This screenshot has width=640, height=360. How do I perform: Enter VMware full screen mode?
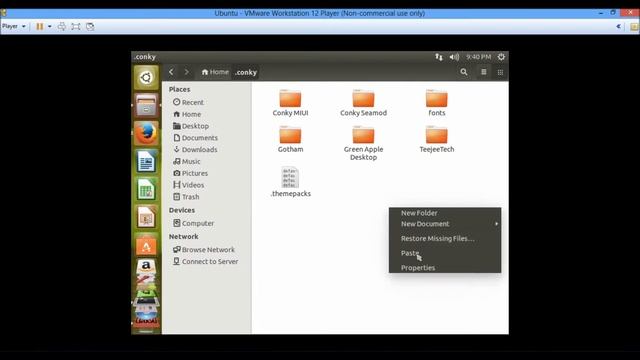point(76,27)
